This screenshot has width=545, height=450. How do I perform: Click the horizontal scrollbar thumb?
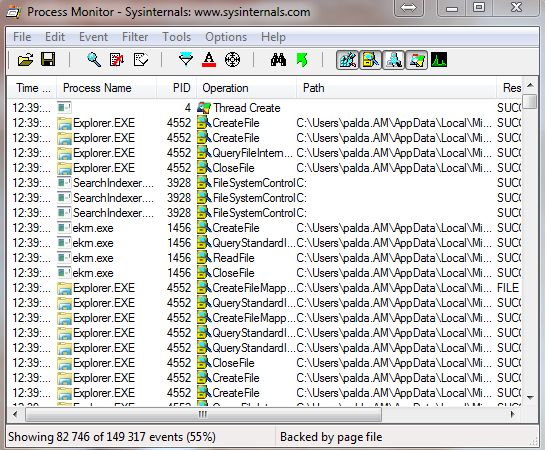(203, 414)
